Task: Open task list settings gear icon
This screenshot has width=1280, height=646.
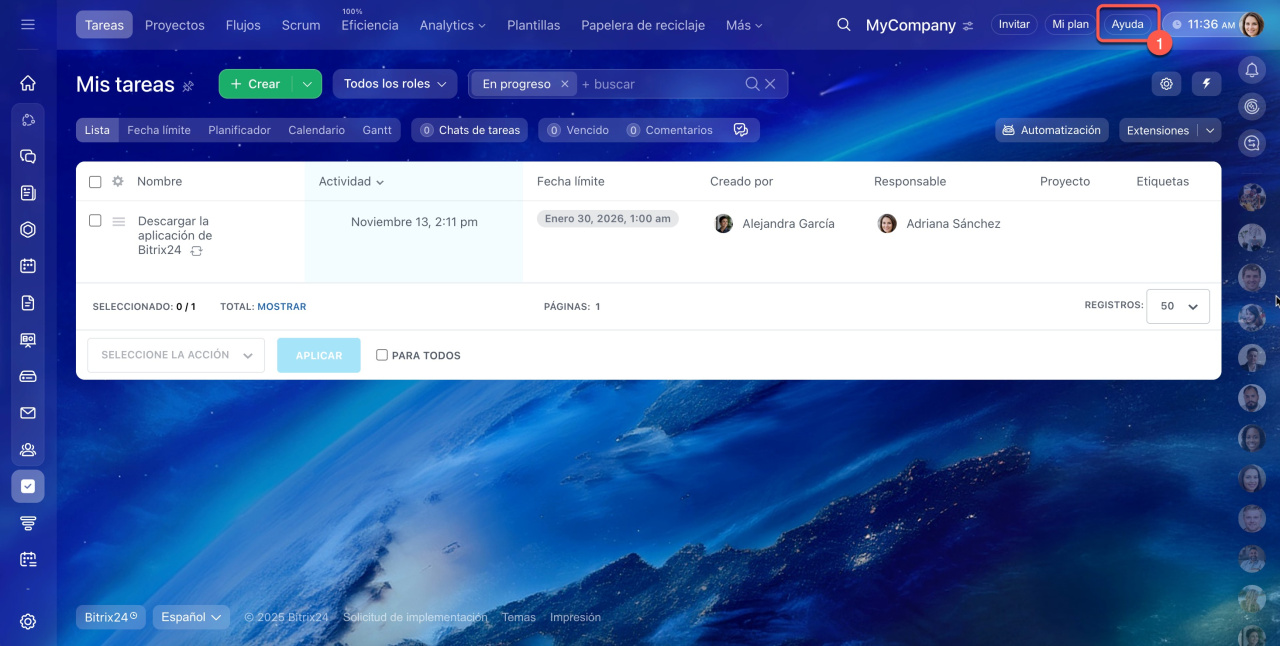Action: (x=1166, y=85)
